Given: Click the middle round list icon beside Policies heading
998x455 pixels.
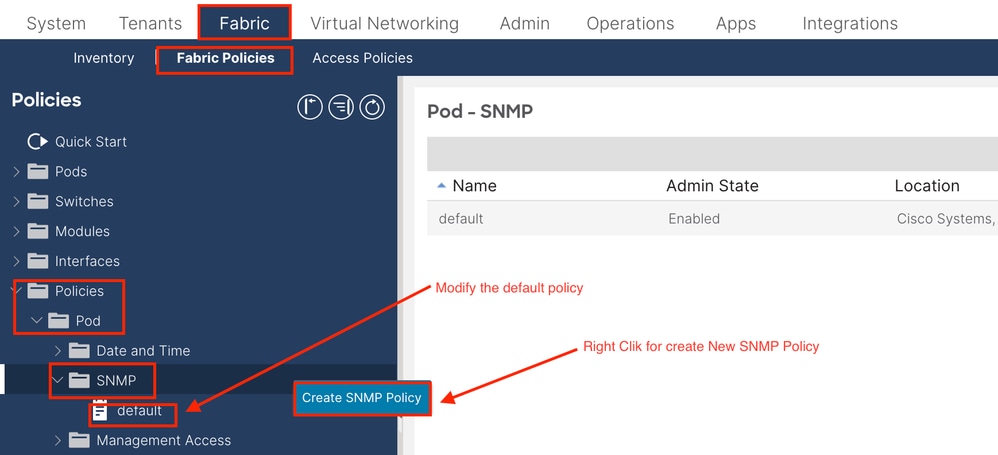Looking at the screenshot, I should click(x=341, y=107).
